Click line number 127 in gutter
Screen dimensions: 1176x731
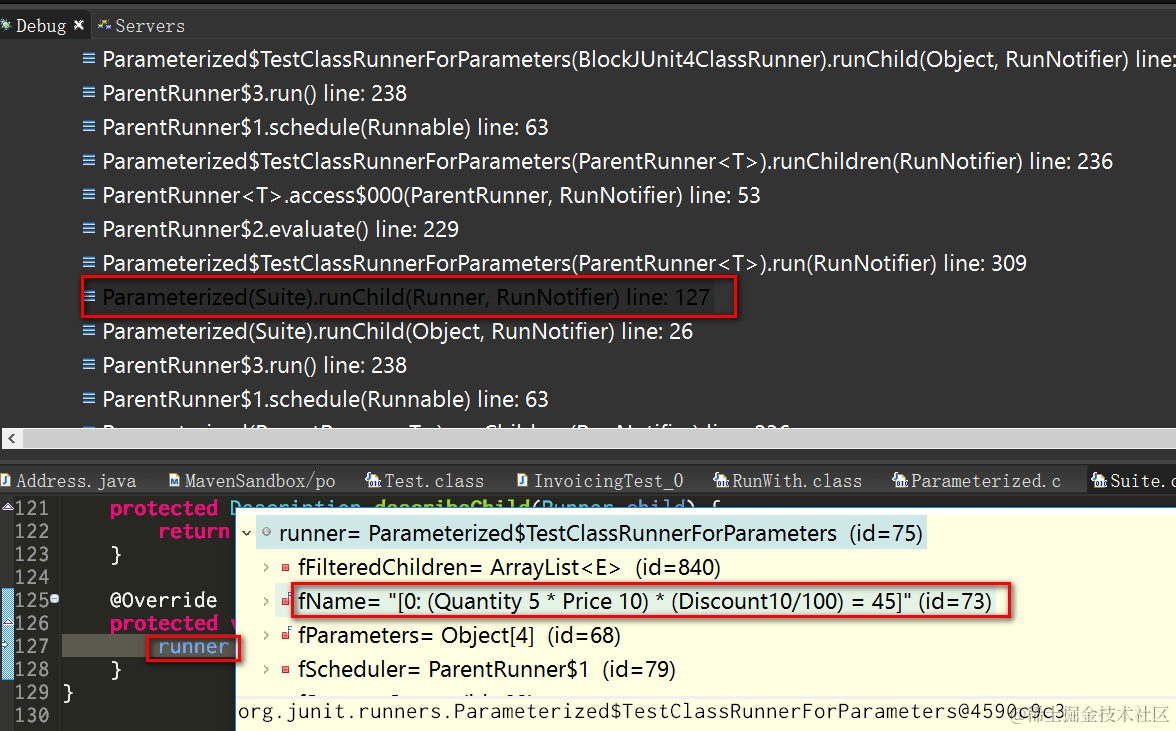32,646
